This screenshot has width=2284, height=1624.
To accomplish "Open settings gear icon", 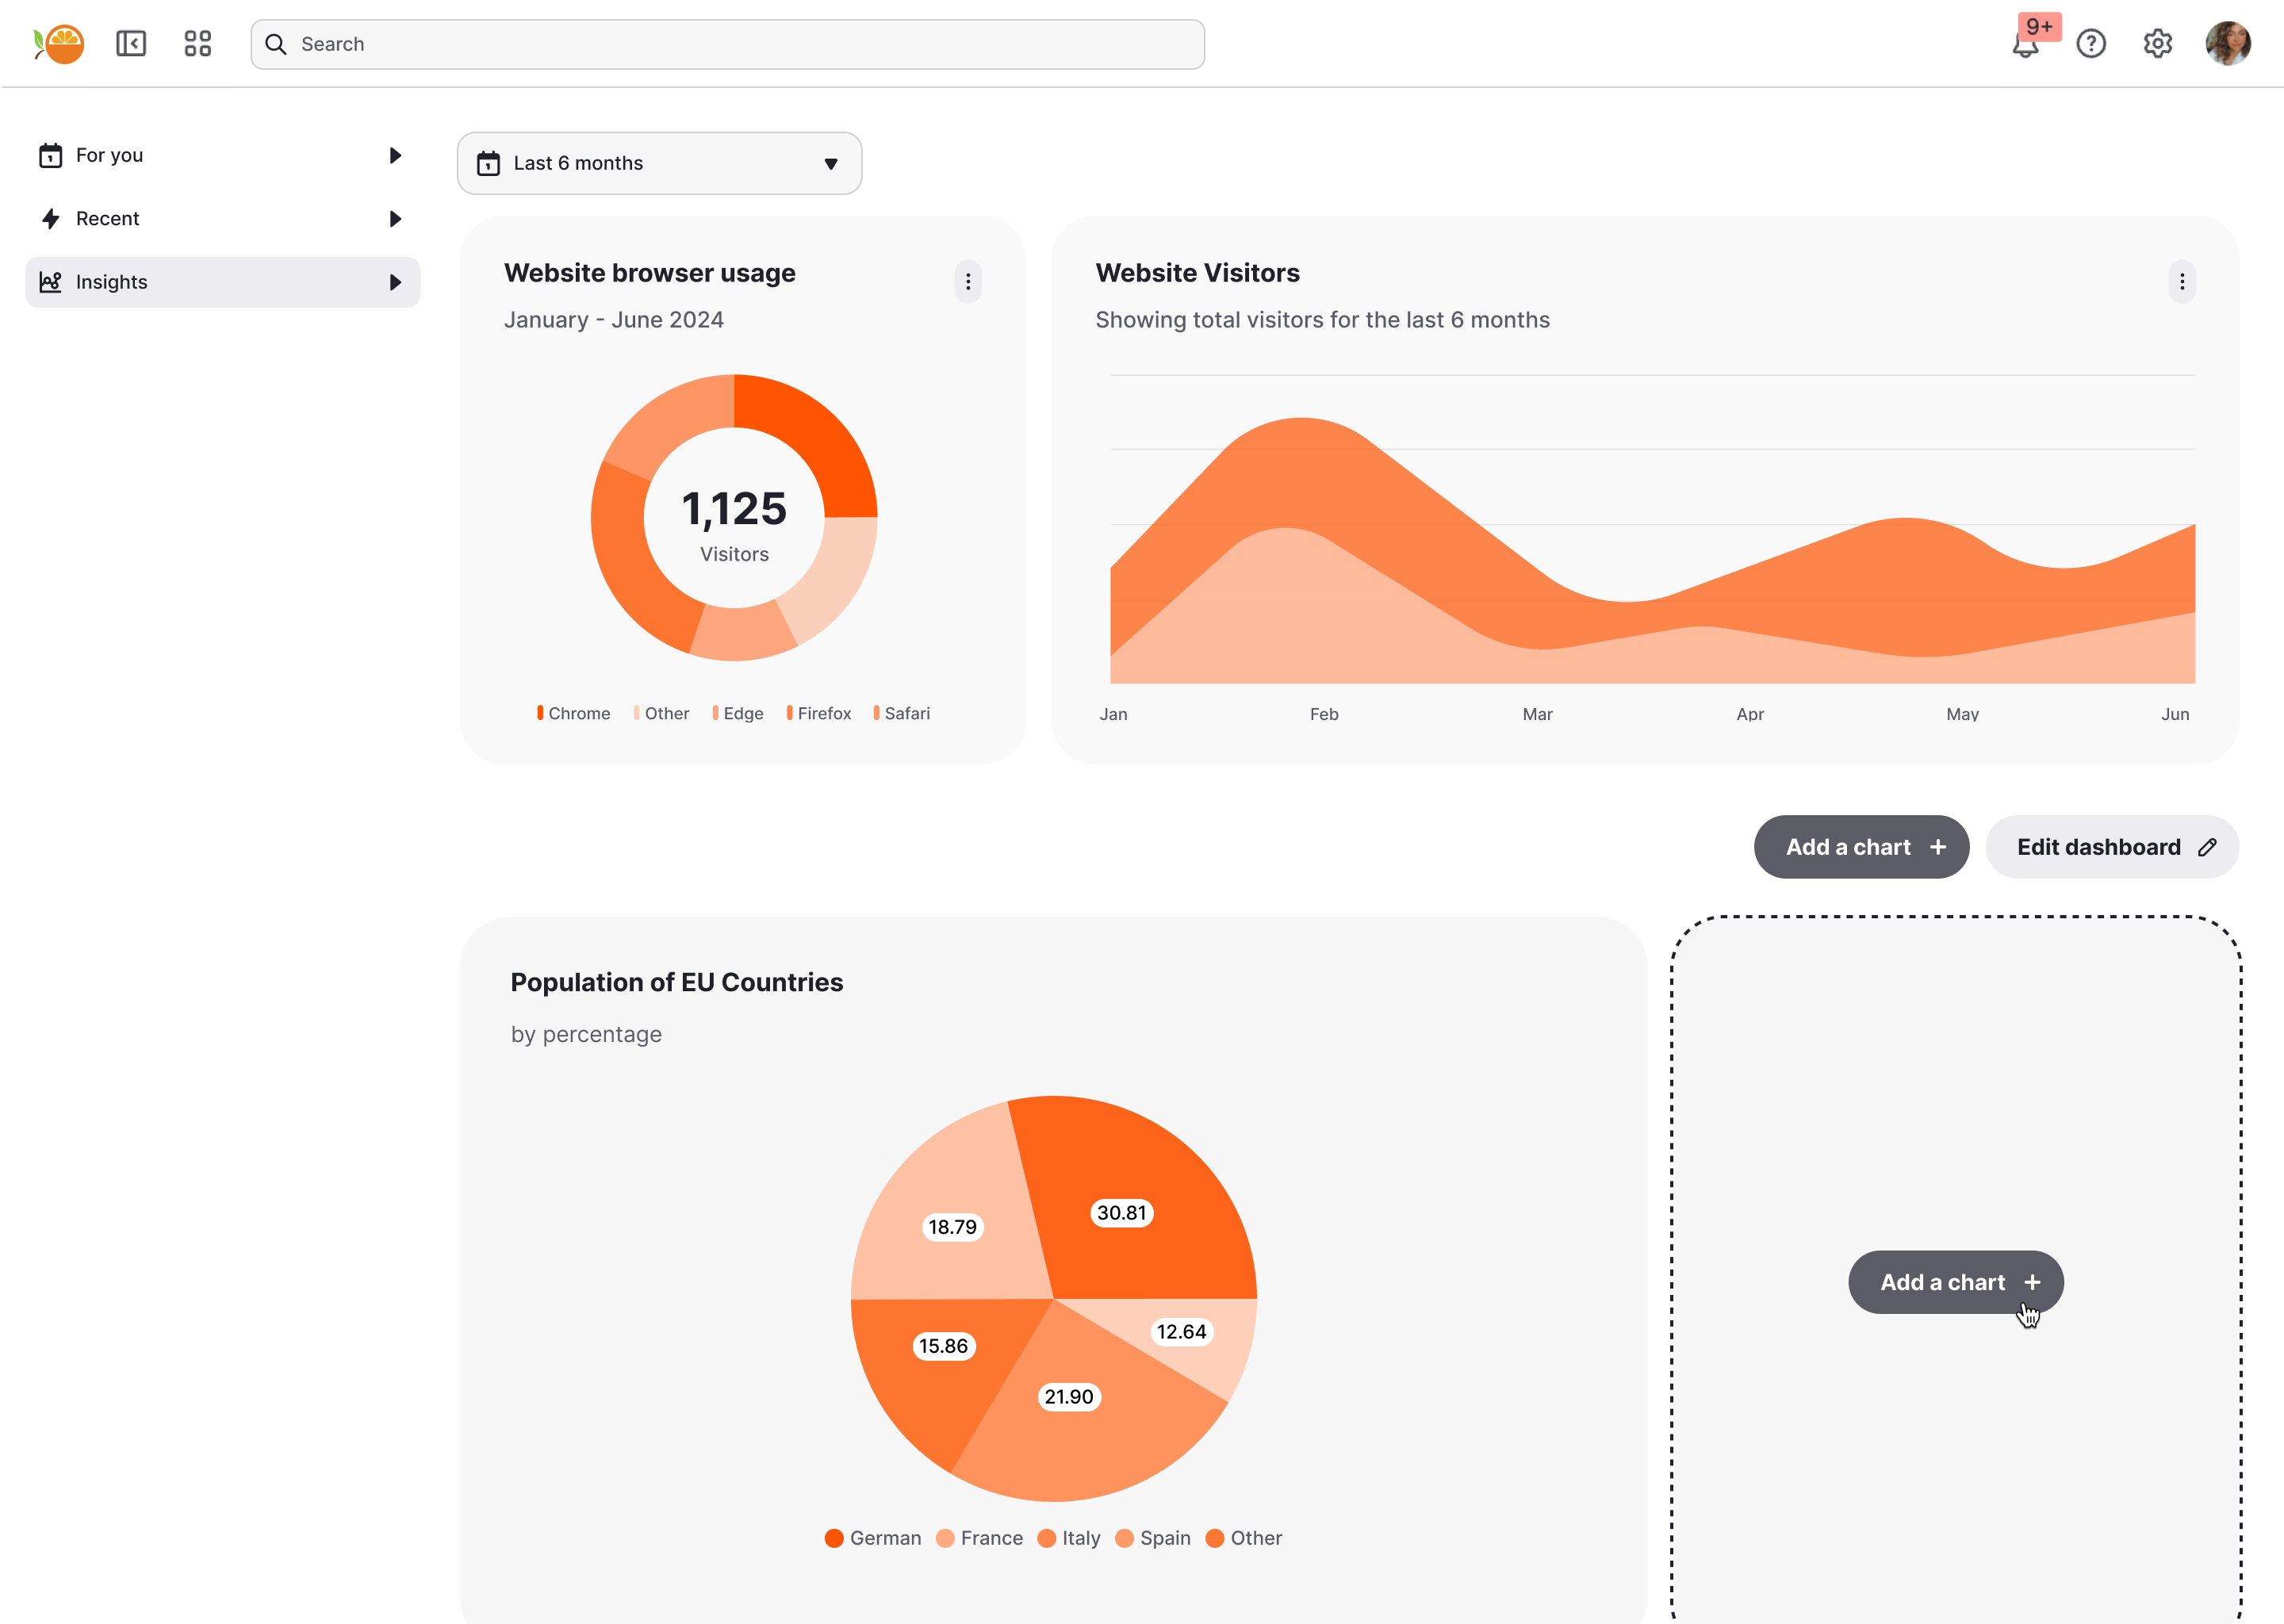I will tap(2158, 44).
